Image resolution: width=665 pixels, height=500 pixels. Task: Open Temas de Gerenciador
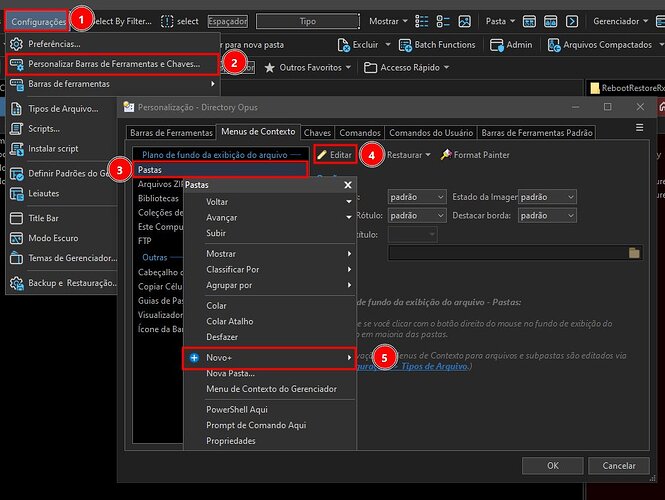(x=72, y=258)
